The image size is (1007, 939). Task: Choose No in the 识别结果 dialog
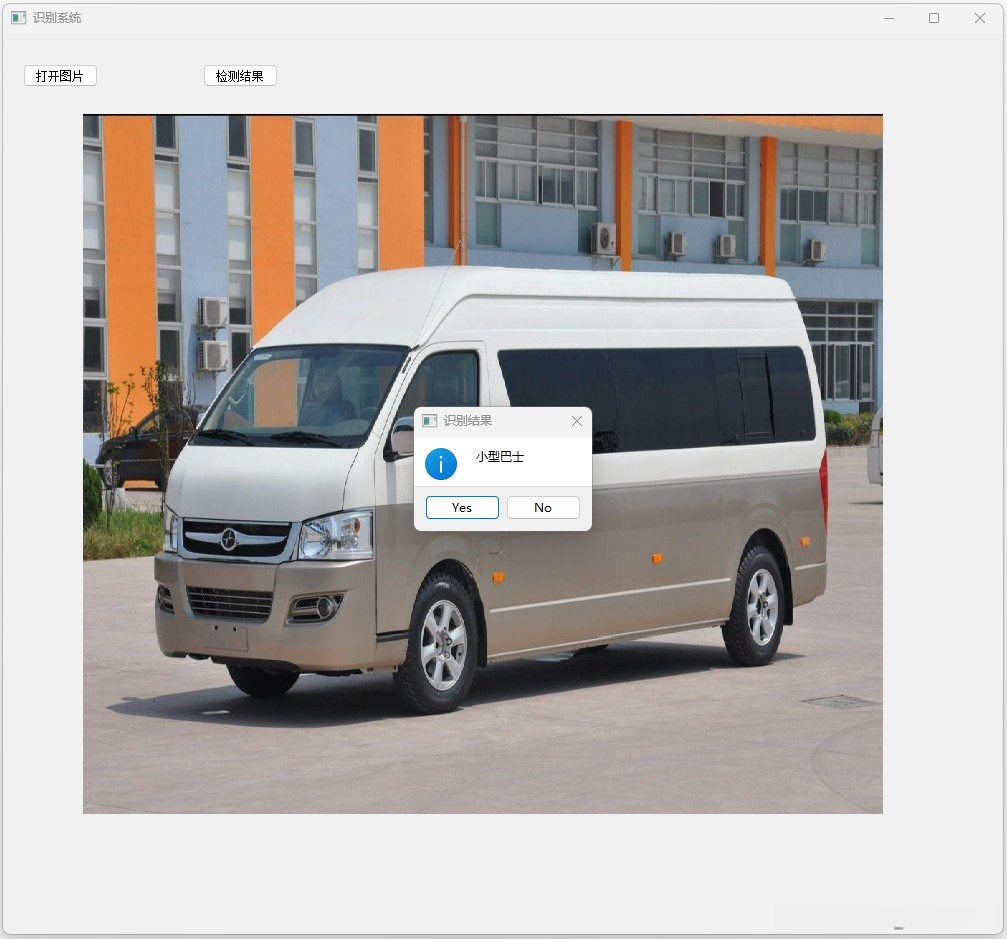[543, 507]
